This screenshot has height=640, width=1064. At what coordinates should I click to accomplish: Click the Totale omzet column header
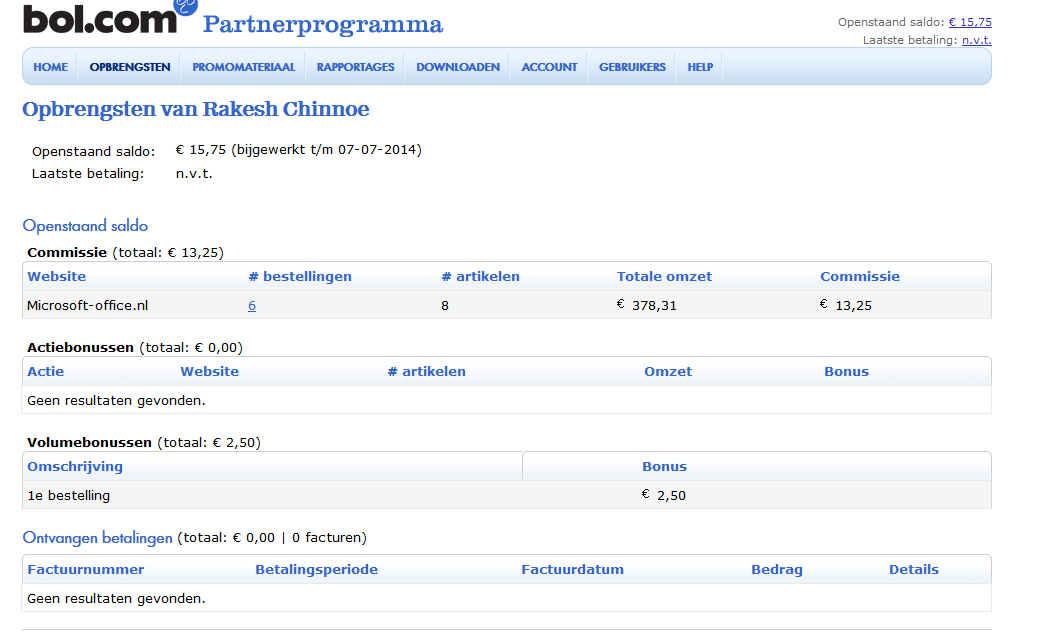(x=664, y=276)
